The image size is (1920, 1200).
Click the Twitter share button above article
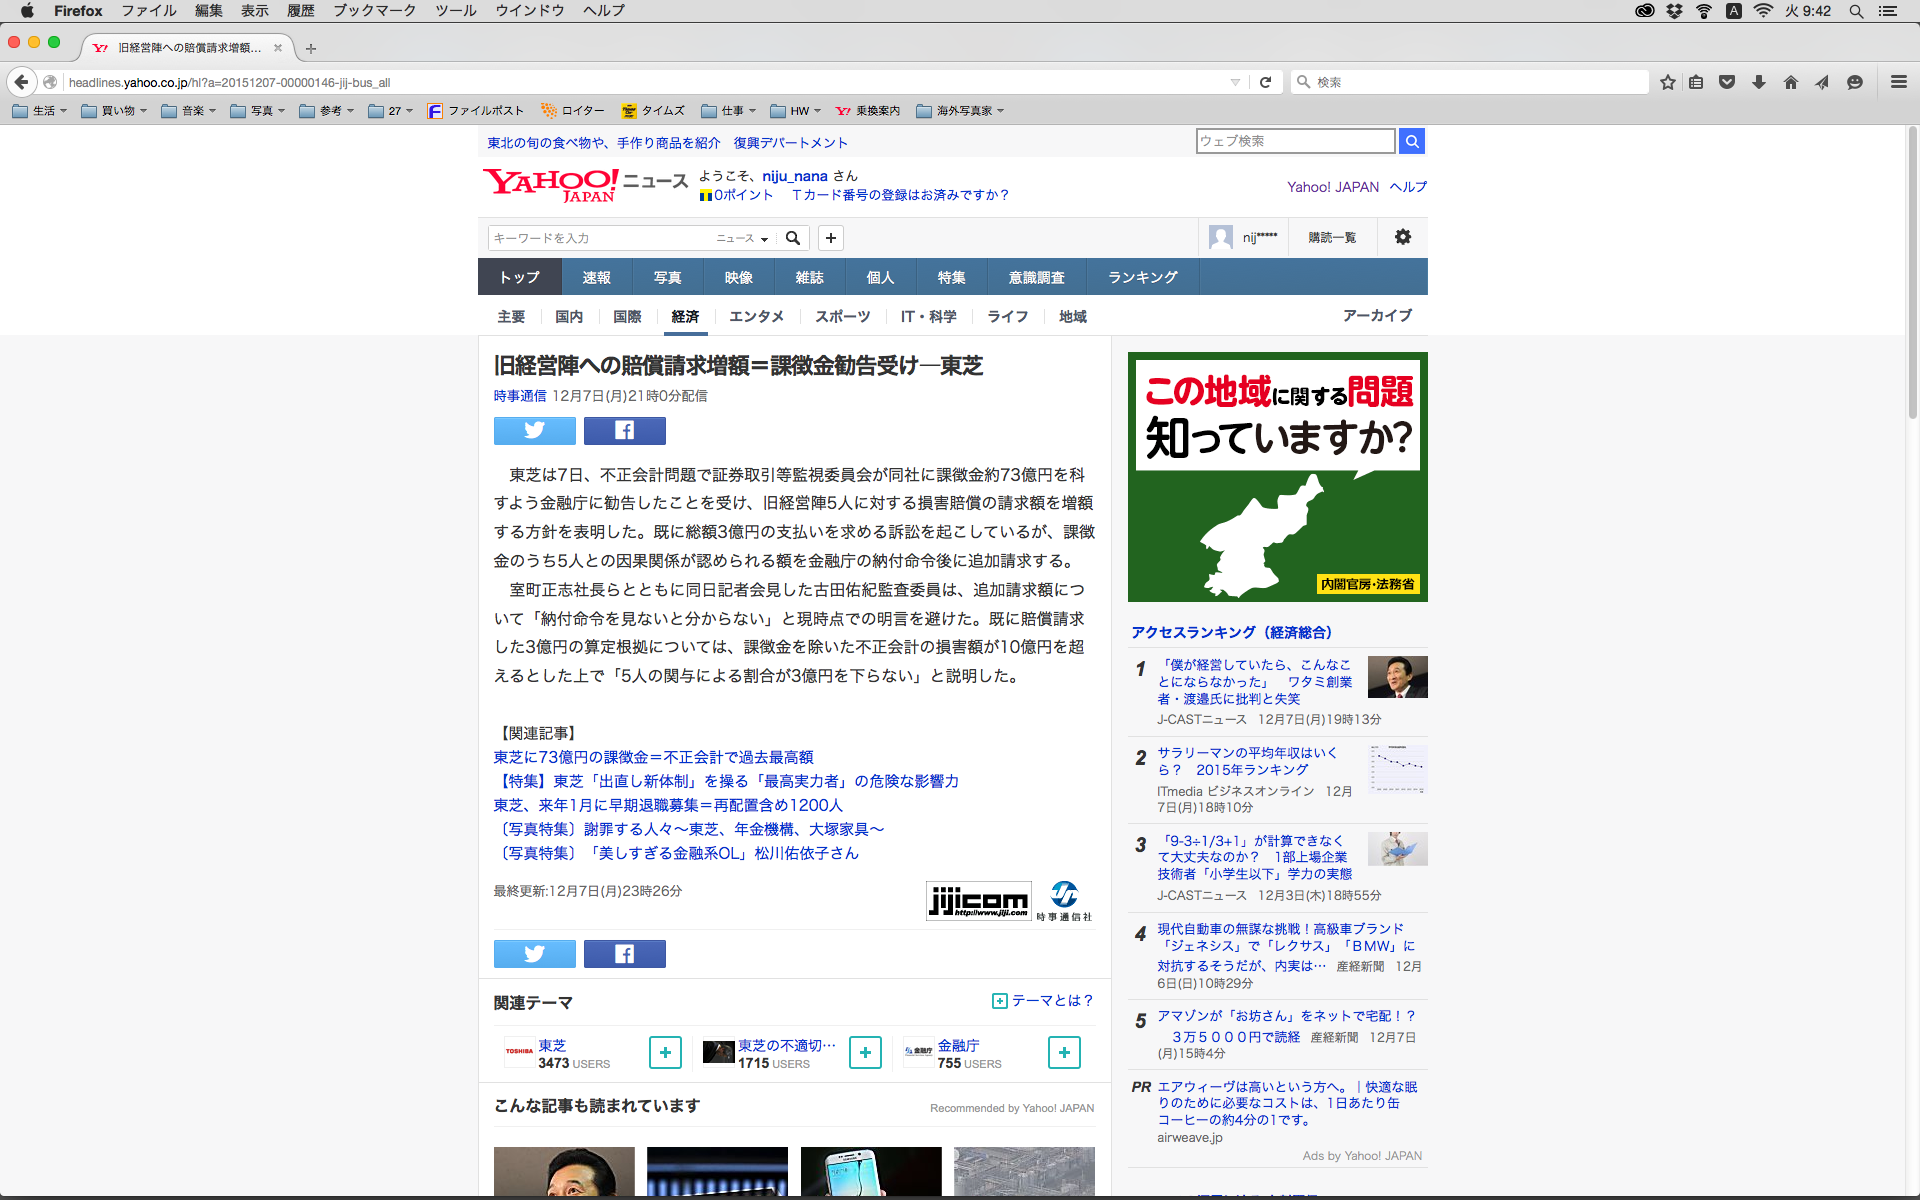click(x=534, y=431)
